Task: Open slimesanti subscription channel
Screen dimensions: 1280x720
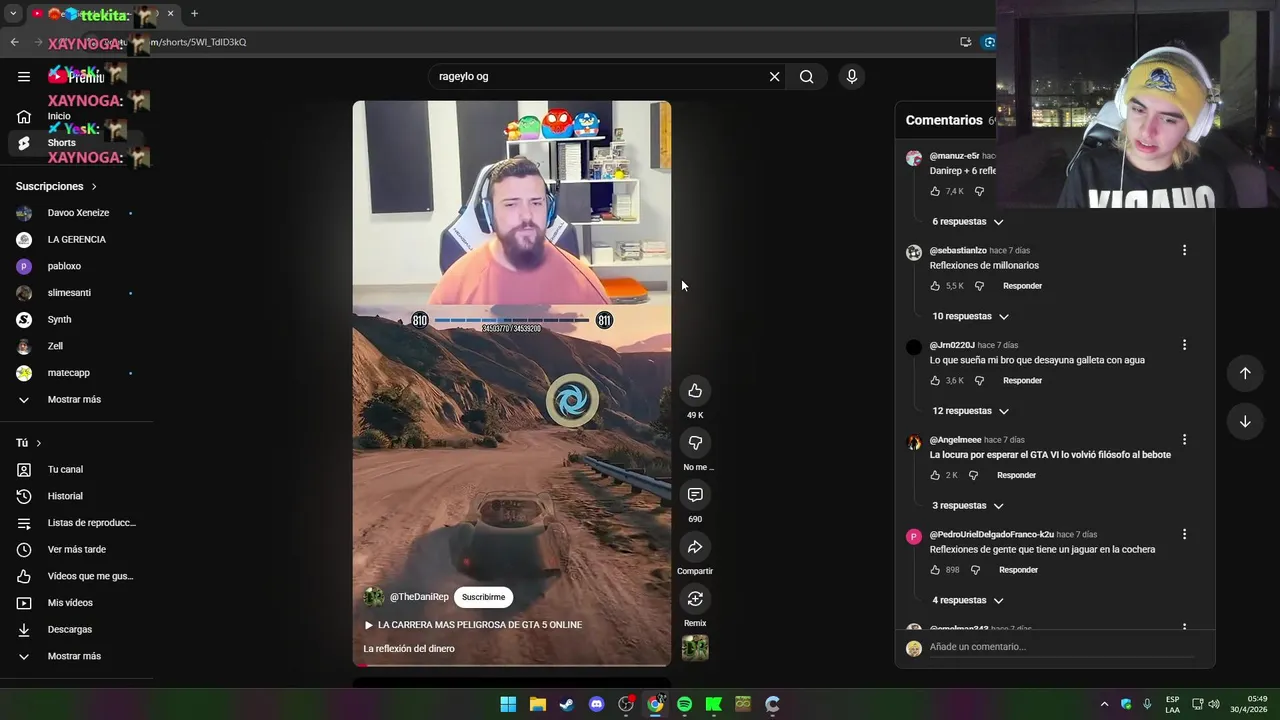Action: 76,293
